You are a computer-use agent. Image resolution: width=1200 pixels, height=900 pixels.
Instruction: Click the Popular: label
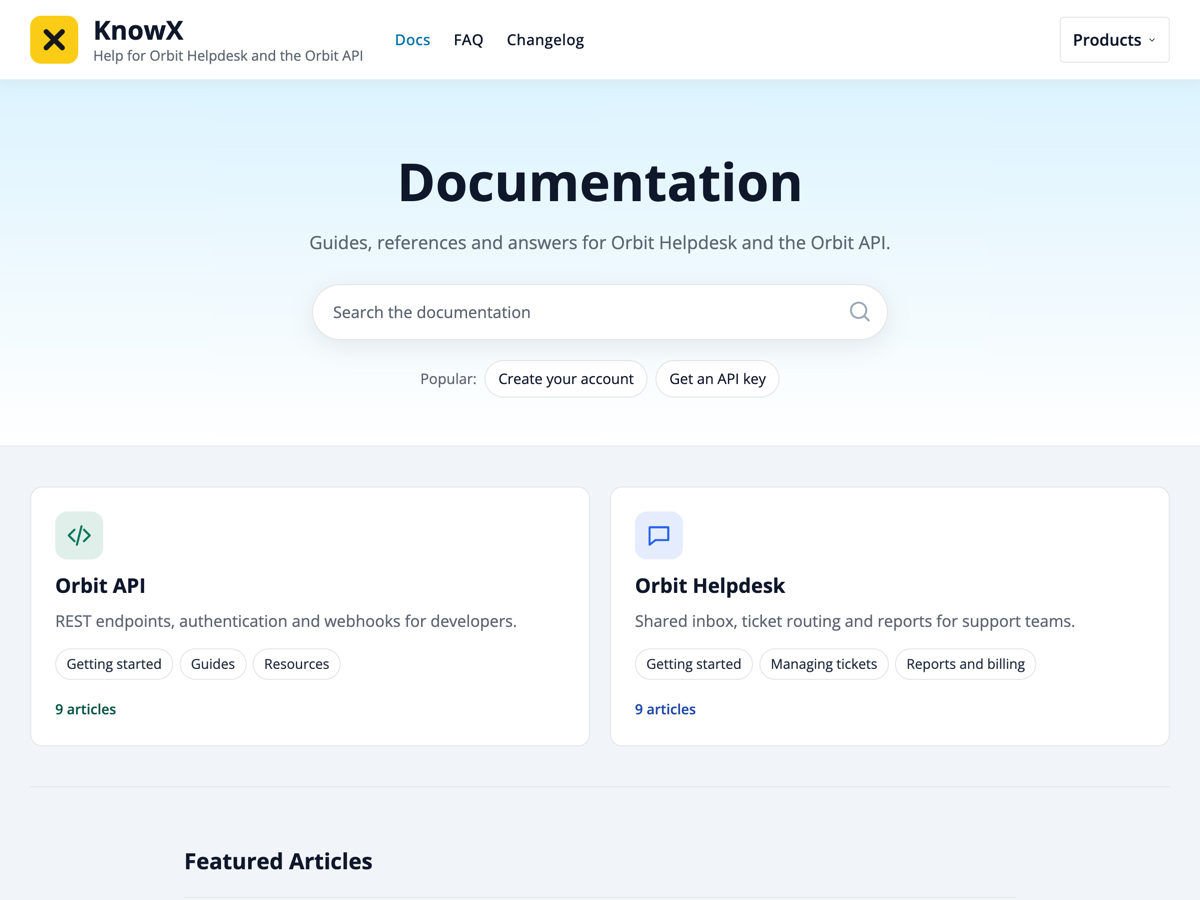click(448, 379)
